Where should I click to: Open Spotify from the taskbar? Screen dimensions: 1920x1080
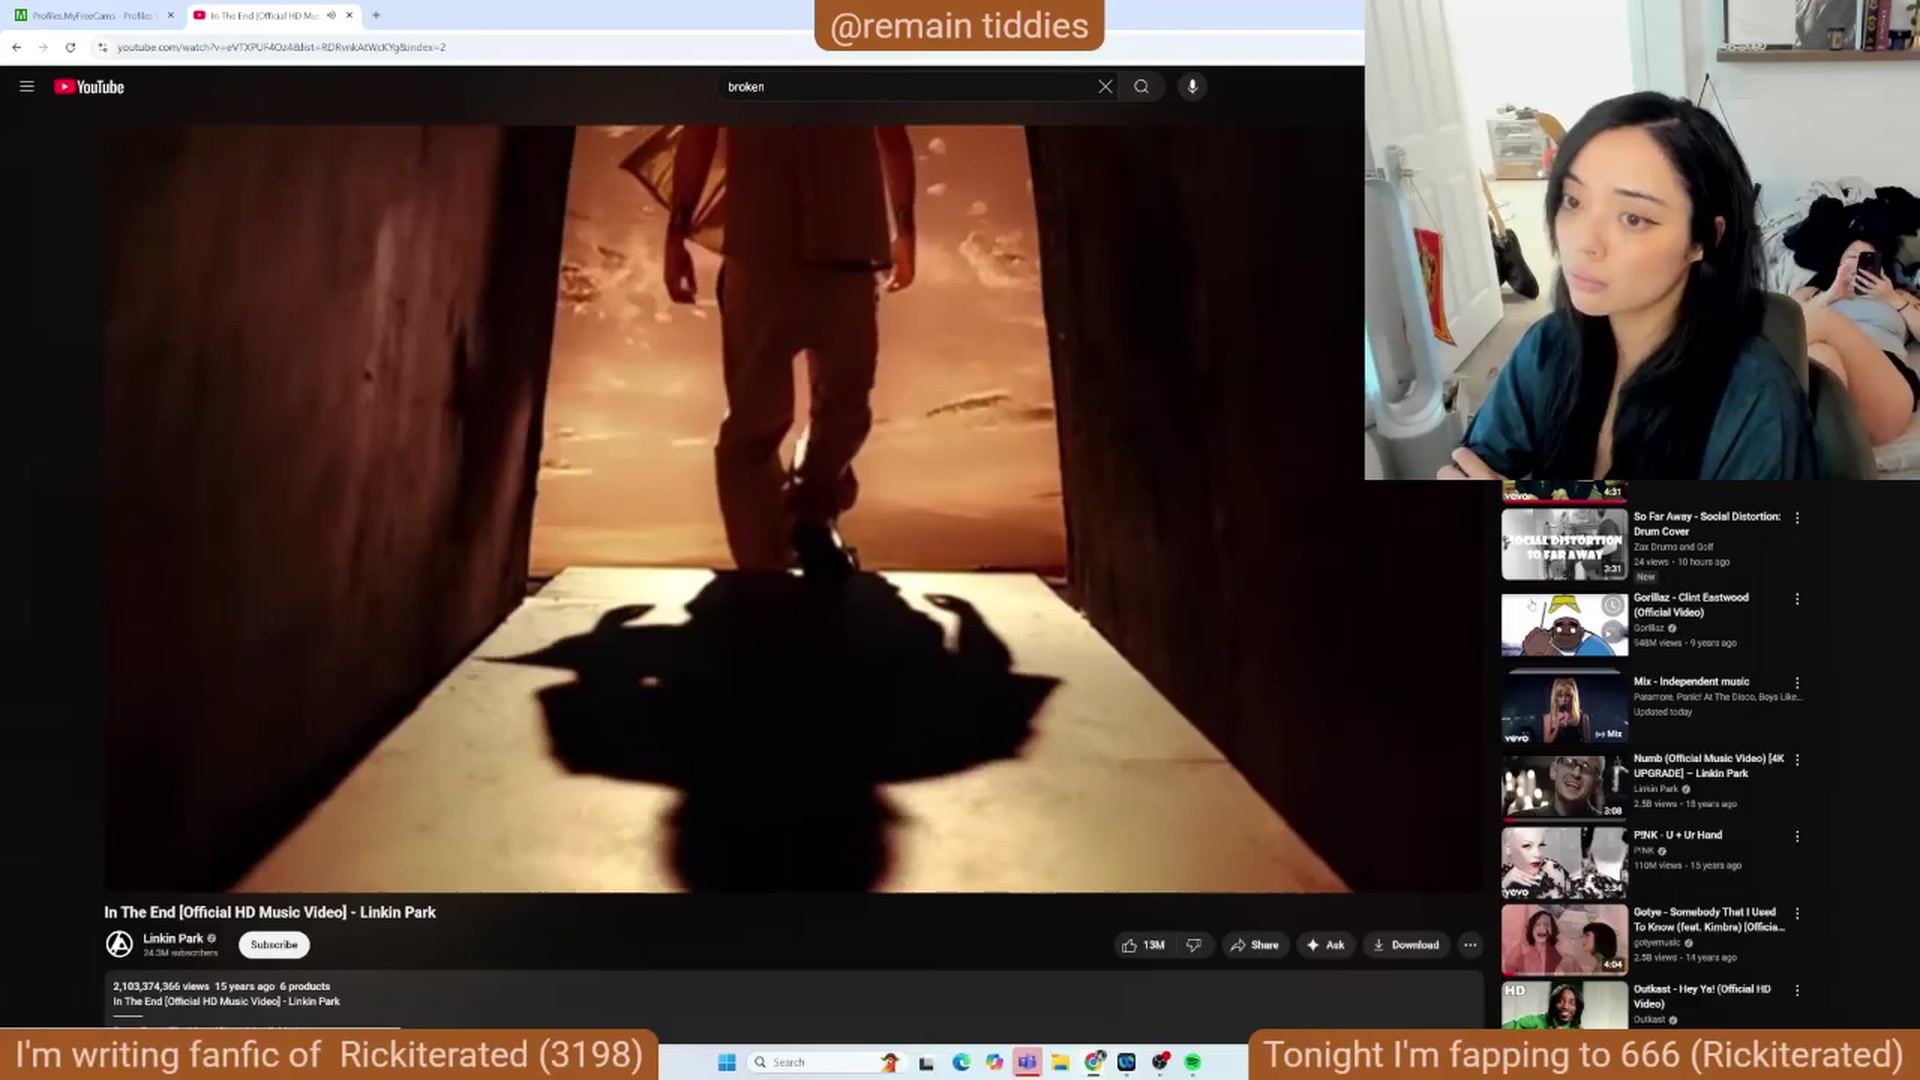1193,1062
